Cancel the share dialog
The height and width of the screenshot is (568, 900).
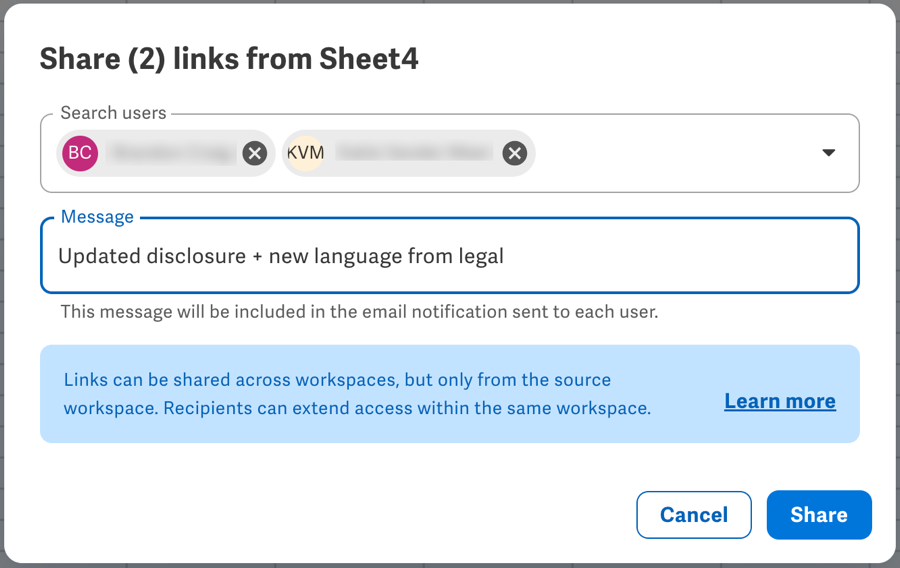tap(693, 515)
